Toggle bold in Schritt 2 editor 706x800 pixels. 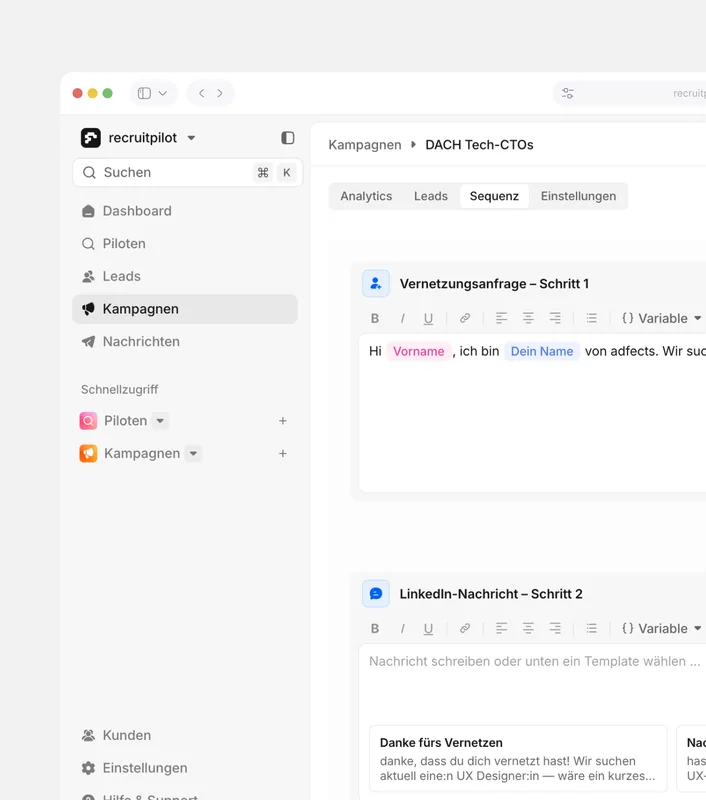pyautogui.click(x=375, y=629)
